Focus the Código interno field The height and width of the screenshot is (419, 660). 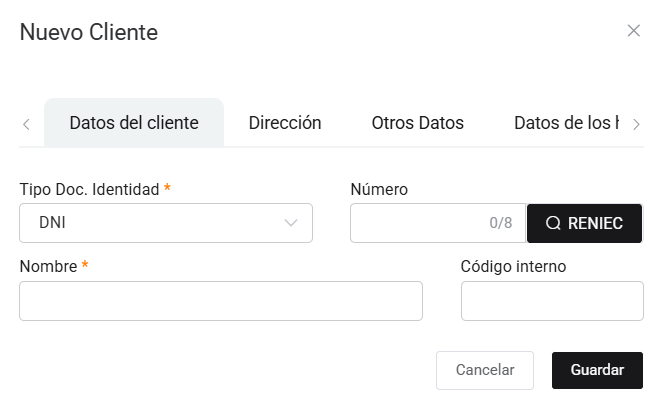[552, 301]
